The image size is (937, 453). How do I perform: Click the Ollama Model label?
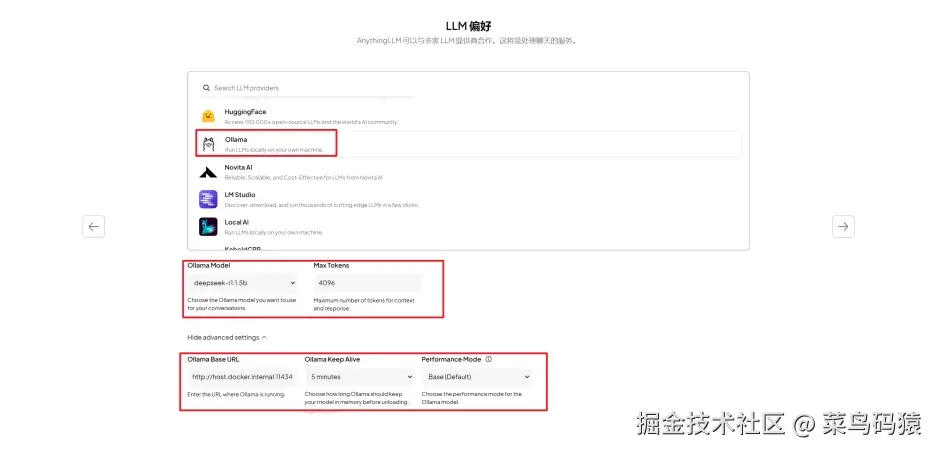click(209, 265)
